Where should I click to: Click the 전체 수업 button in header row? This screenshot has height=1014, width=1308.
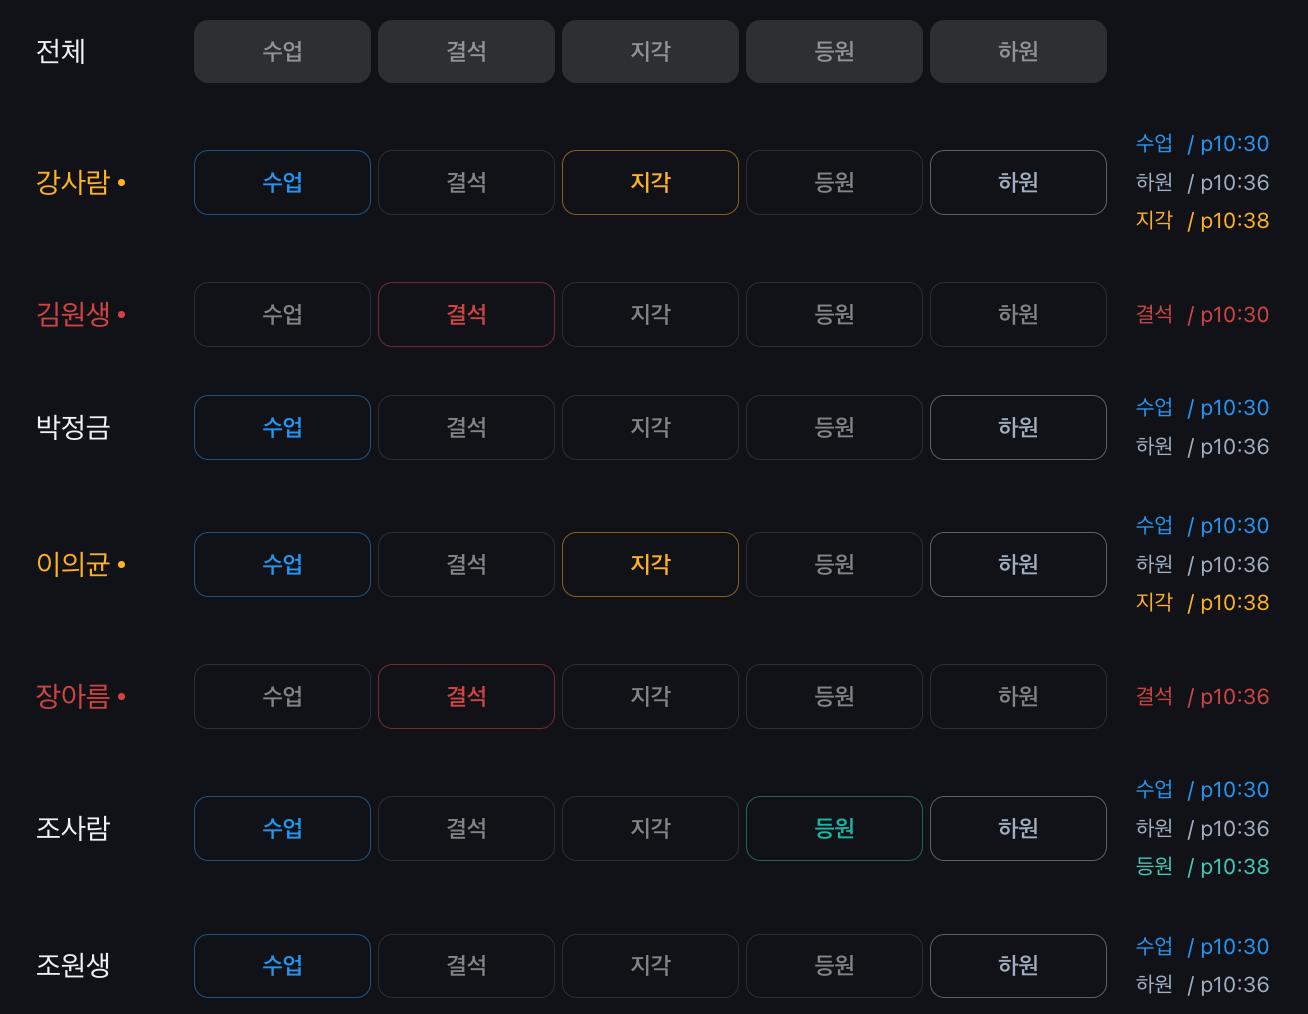(282, 51)
